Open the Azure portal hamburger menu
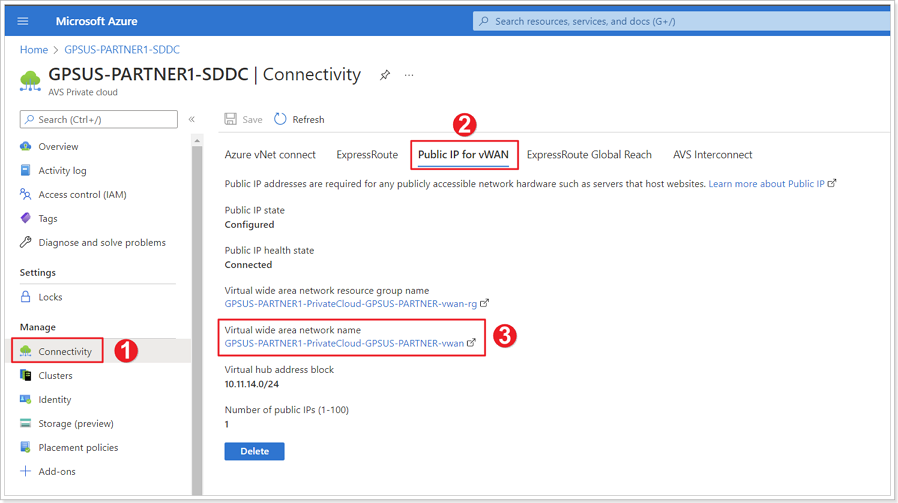 coord(23,21)
